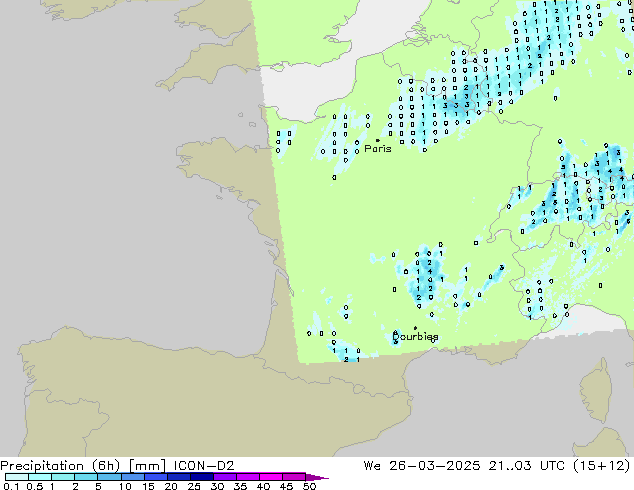Image resolution: width=634 pixels, height=490 pixels.
Task: Click the '(15+12)' forecast offset text
Action: click(x=601, y=466)
